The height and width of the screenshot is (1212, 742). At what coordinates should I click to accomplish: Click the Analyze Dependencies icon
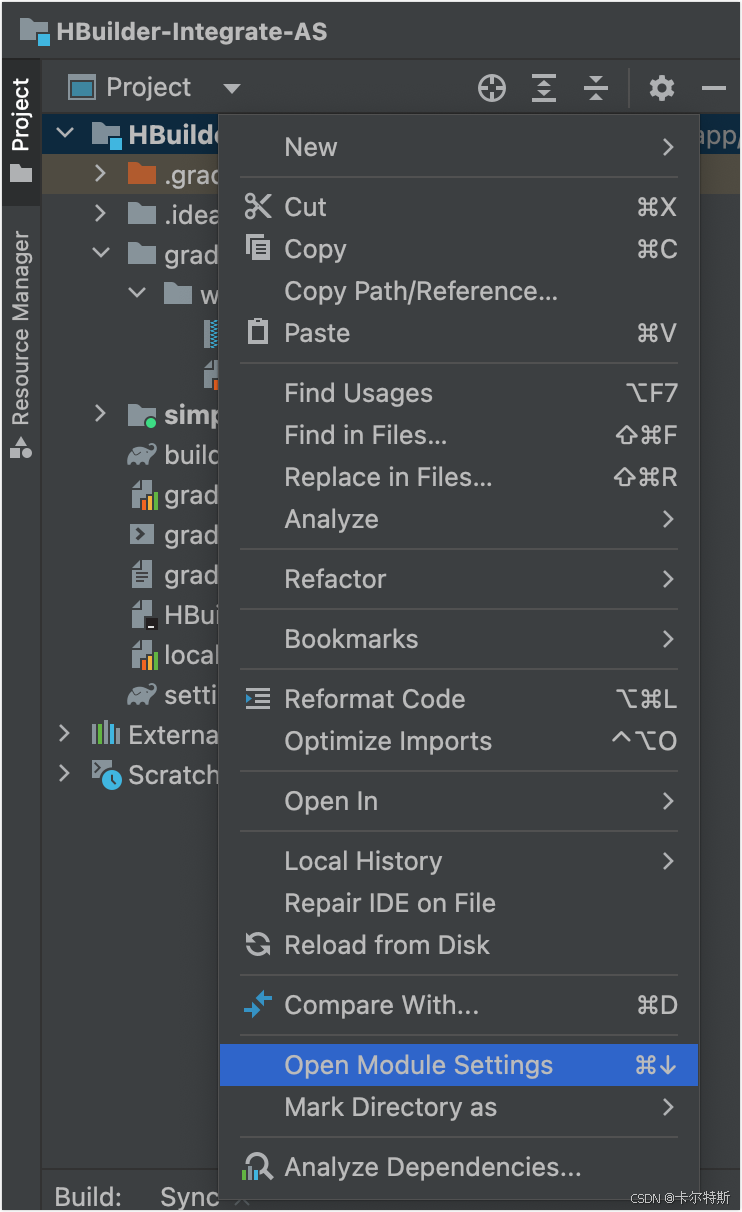[258, 1166]
